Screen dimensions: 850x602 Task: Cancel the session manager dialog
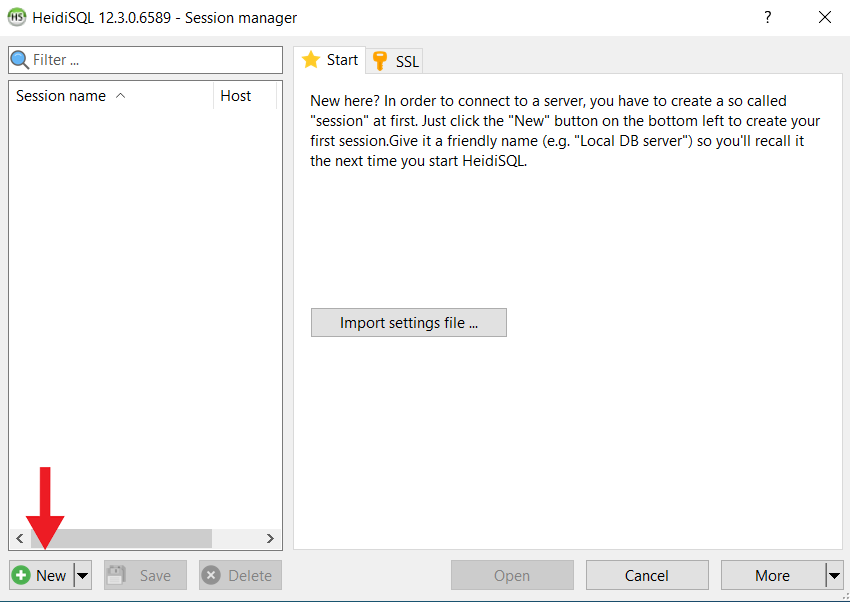pyautogui.click(x=647, y=575)
